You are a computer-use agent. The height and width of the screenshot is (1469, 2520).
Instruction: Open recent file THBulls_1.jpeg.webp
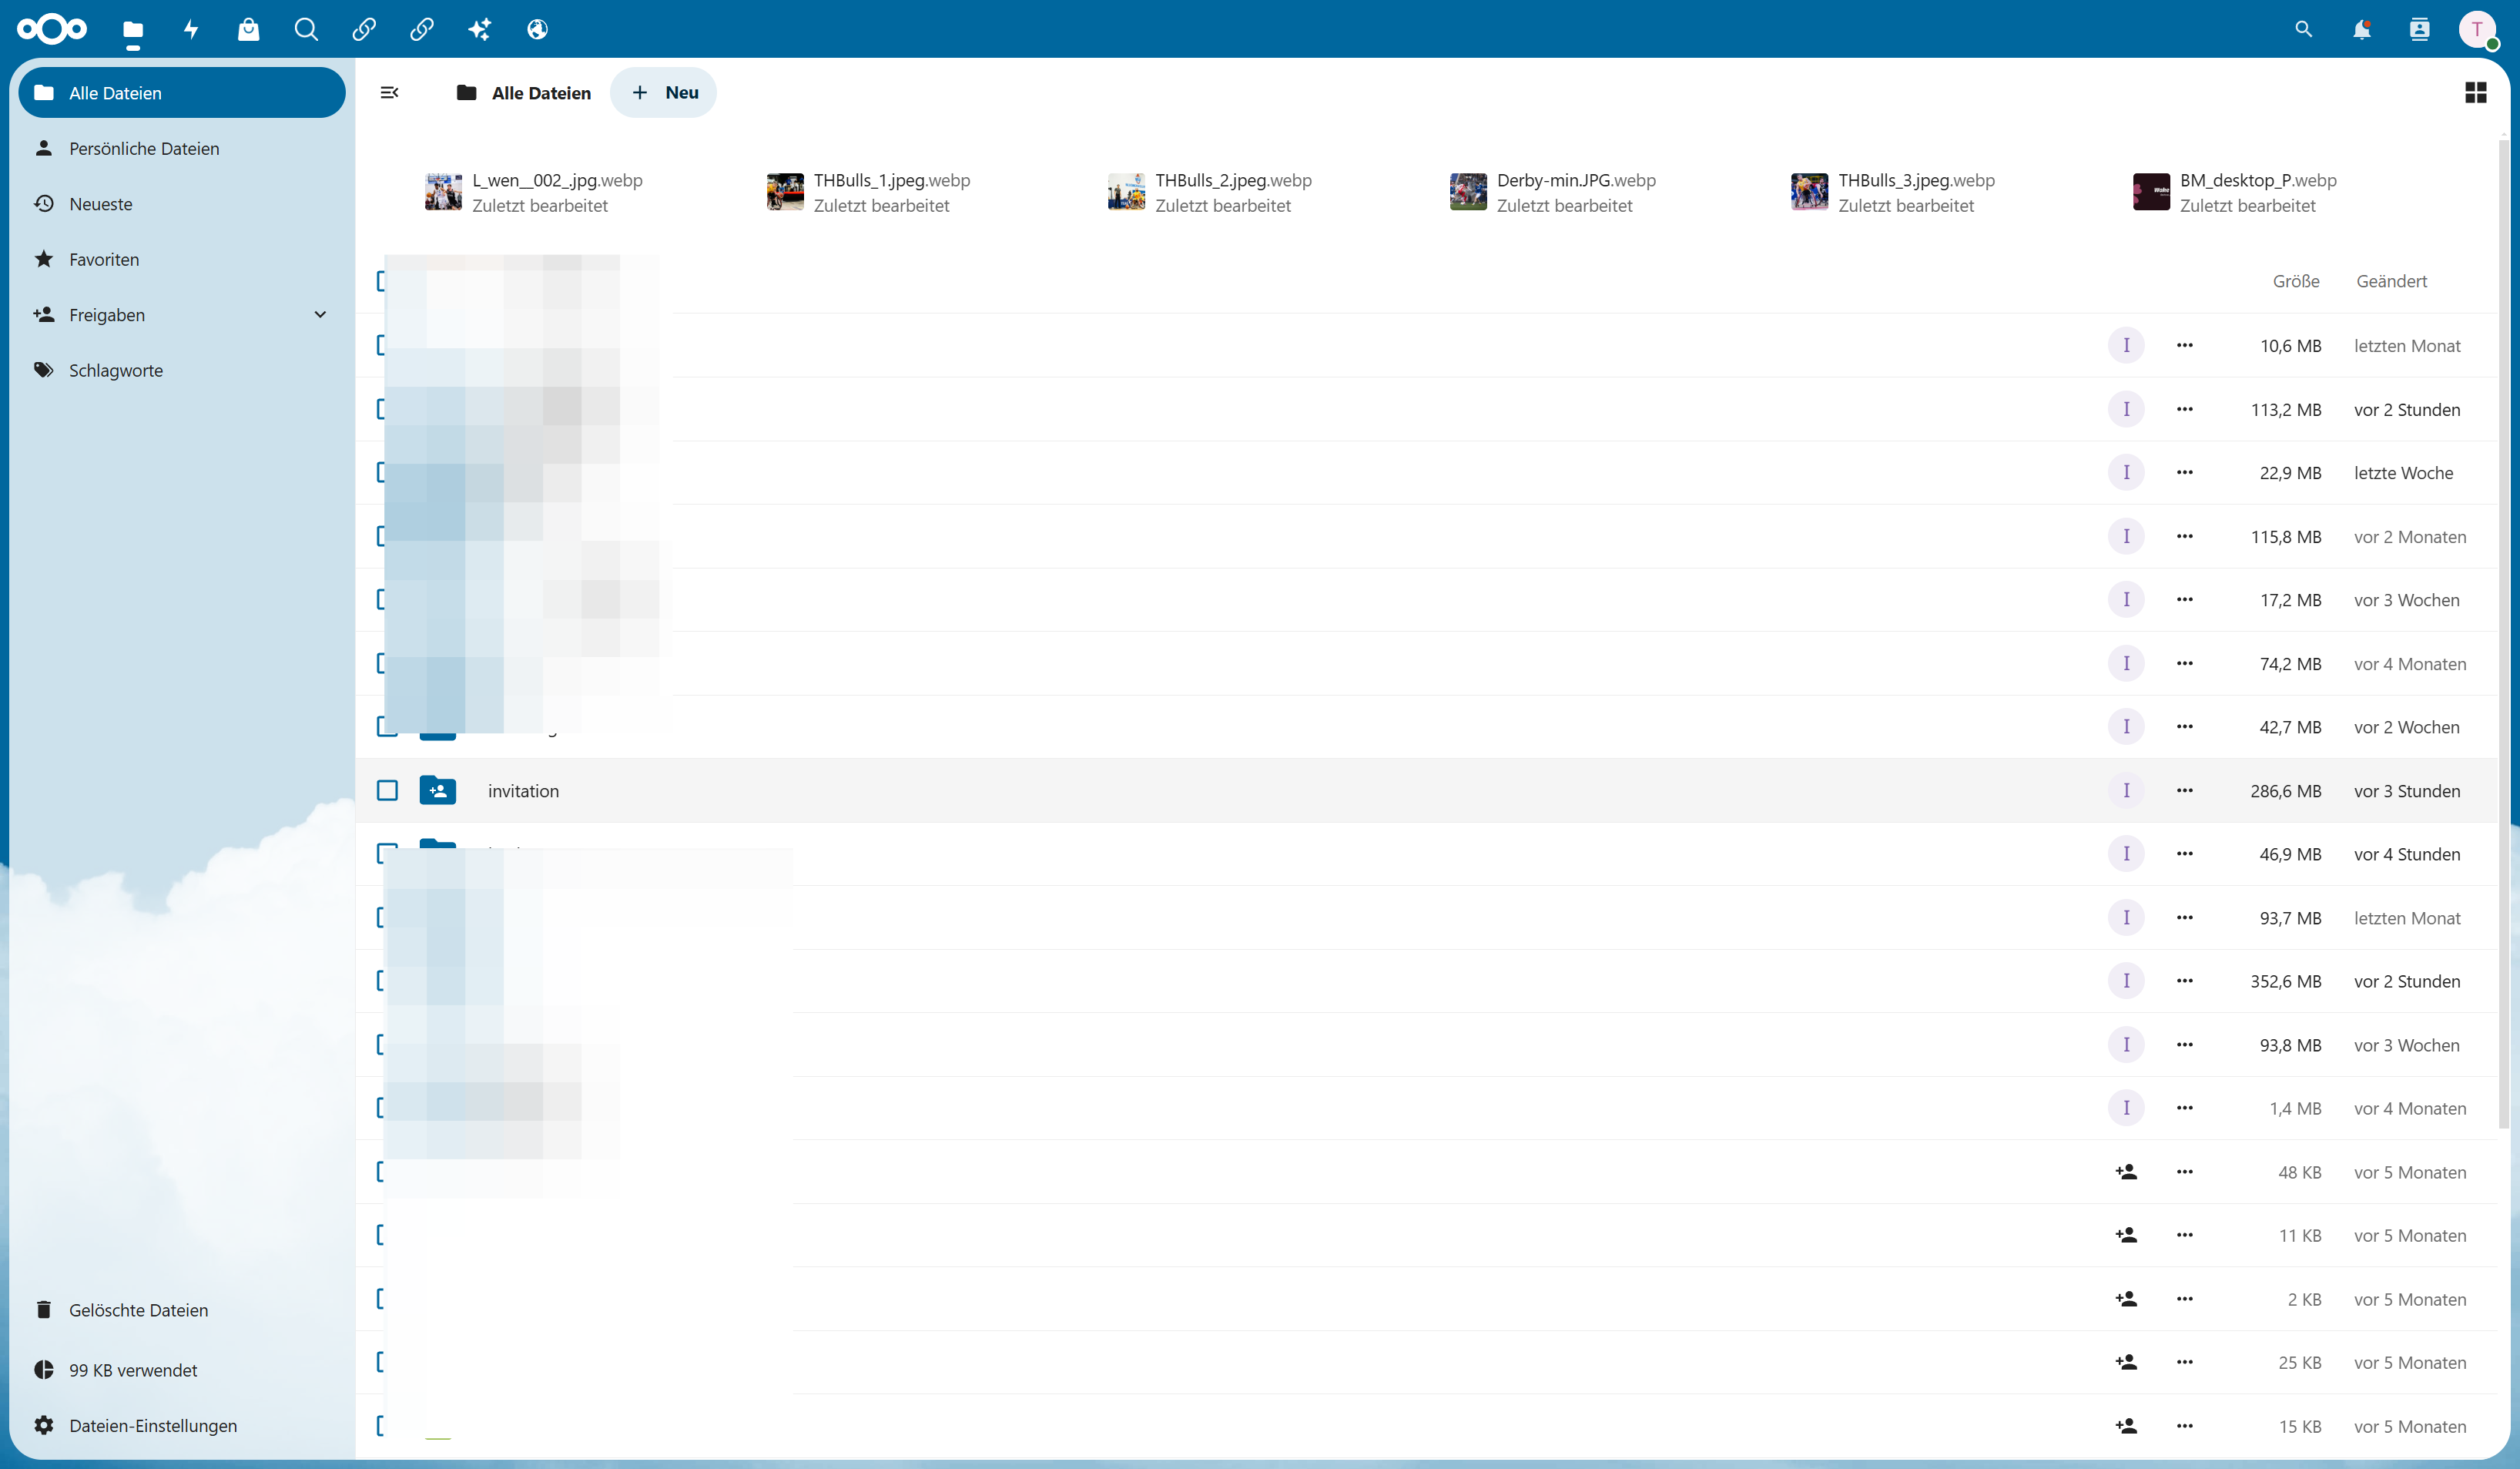pos(868,192)
